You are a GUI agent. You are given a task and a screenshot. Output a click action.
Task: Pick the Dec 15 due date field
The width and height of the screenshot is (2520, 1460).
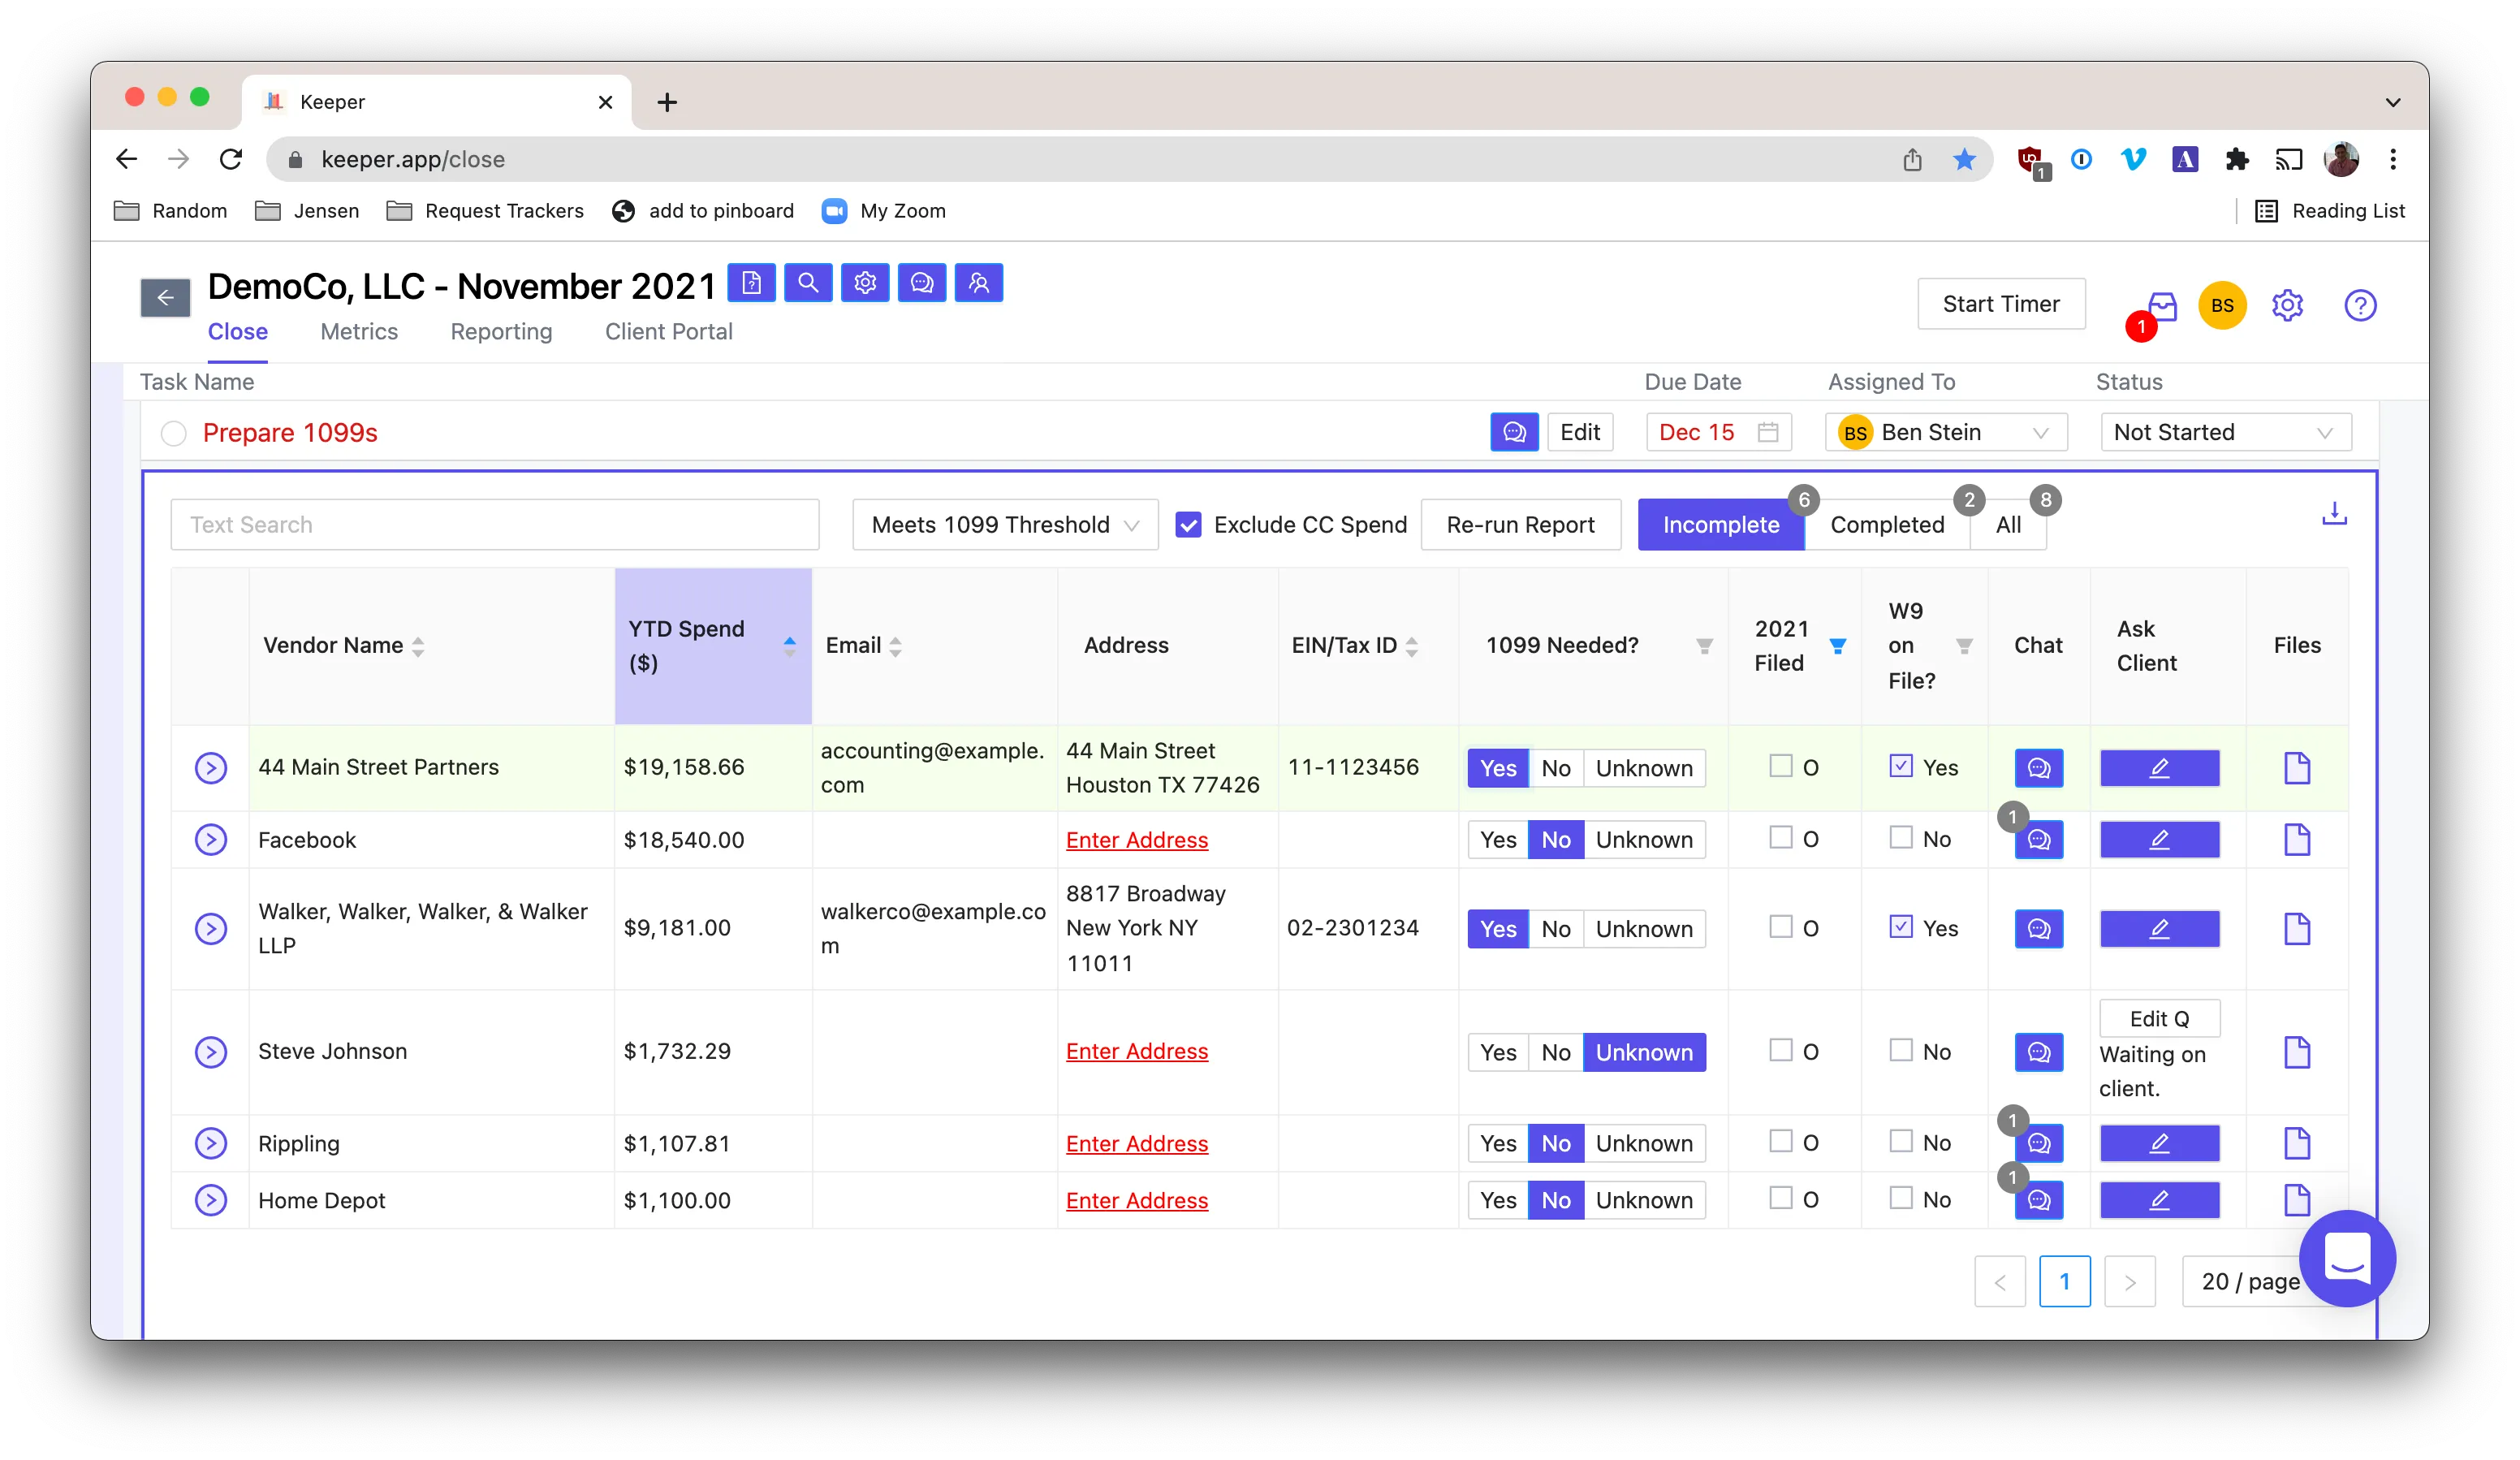(x=1718, y=432)
